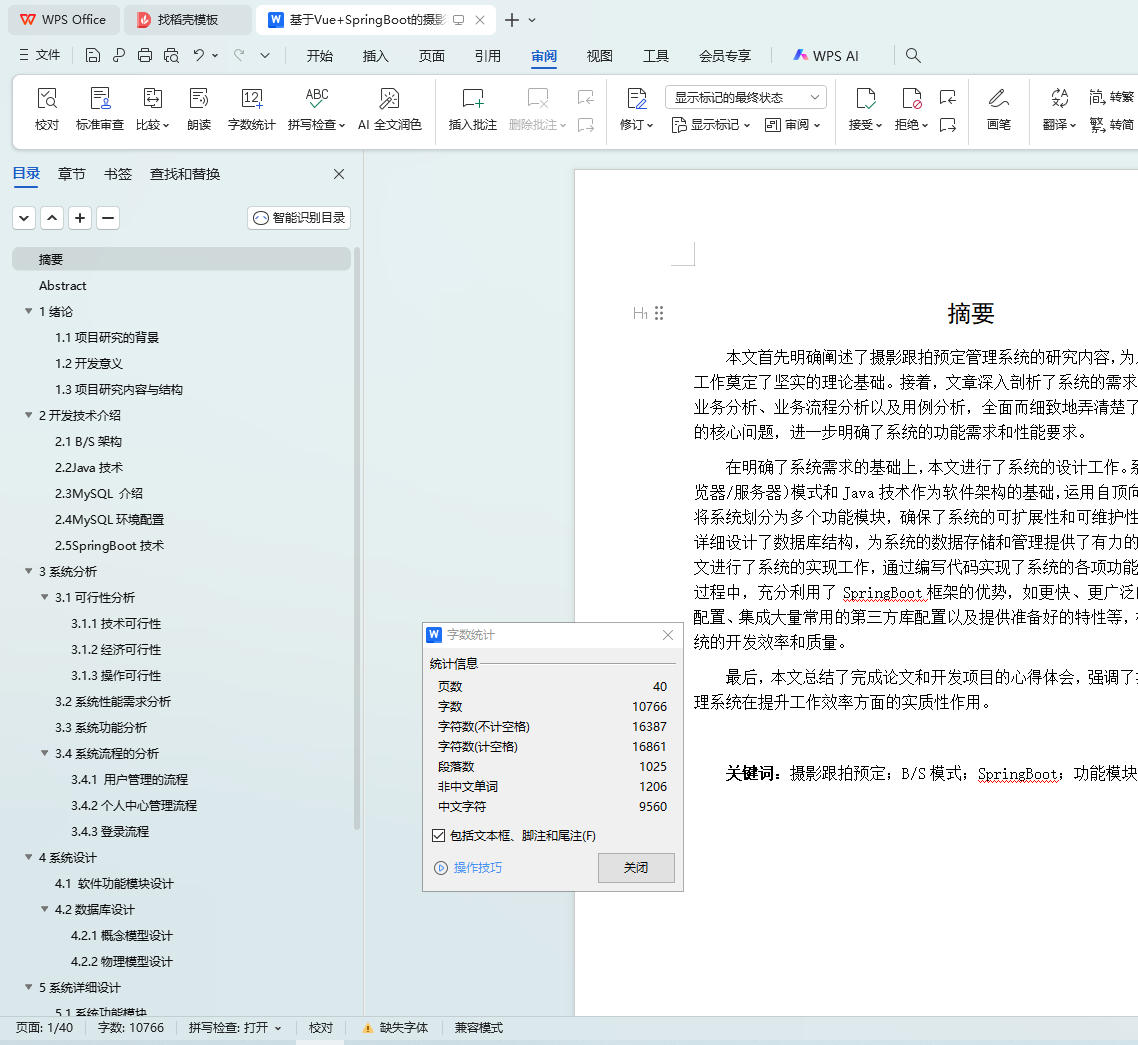Viewport: 1138px width, 1045px height.
Task: Click the minus collapse outline level button
Action: click(107, 218)
